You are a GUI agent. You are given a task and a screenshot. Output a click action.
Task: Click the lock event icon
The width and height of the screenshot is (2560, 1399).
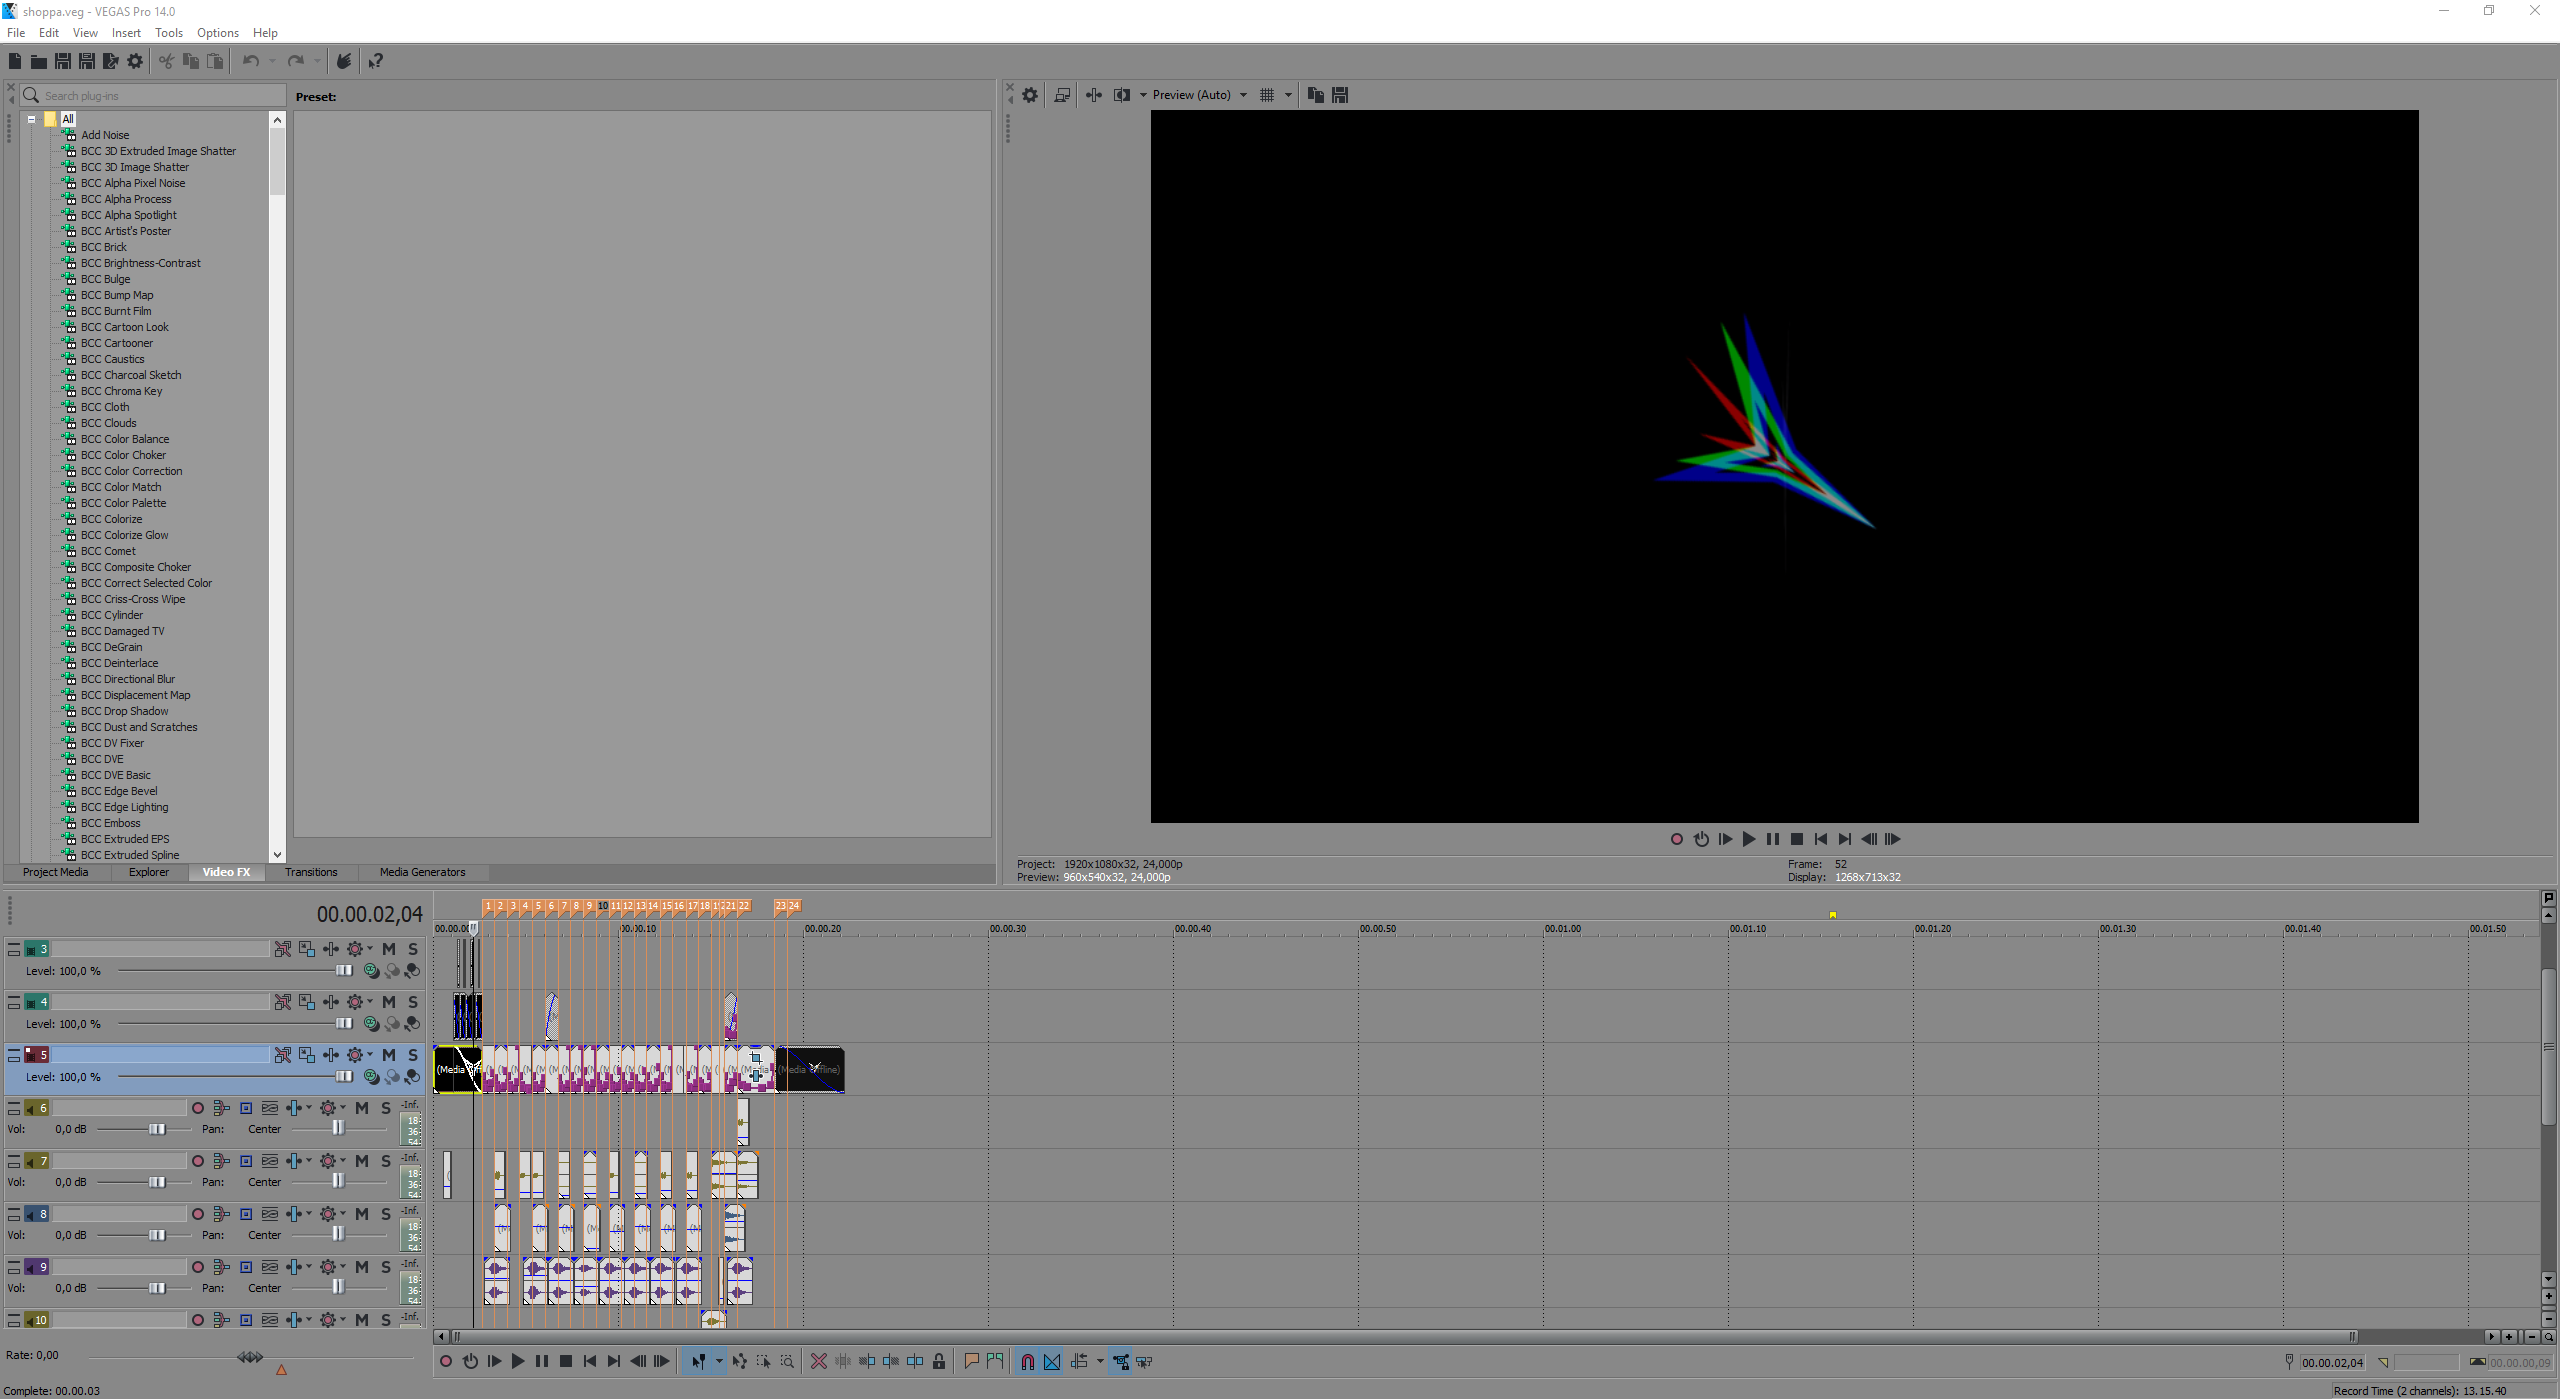tap(939, 1362)
